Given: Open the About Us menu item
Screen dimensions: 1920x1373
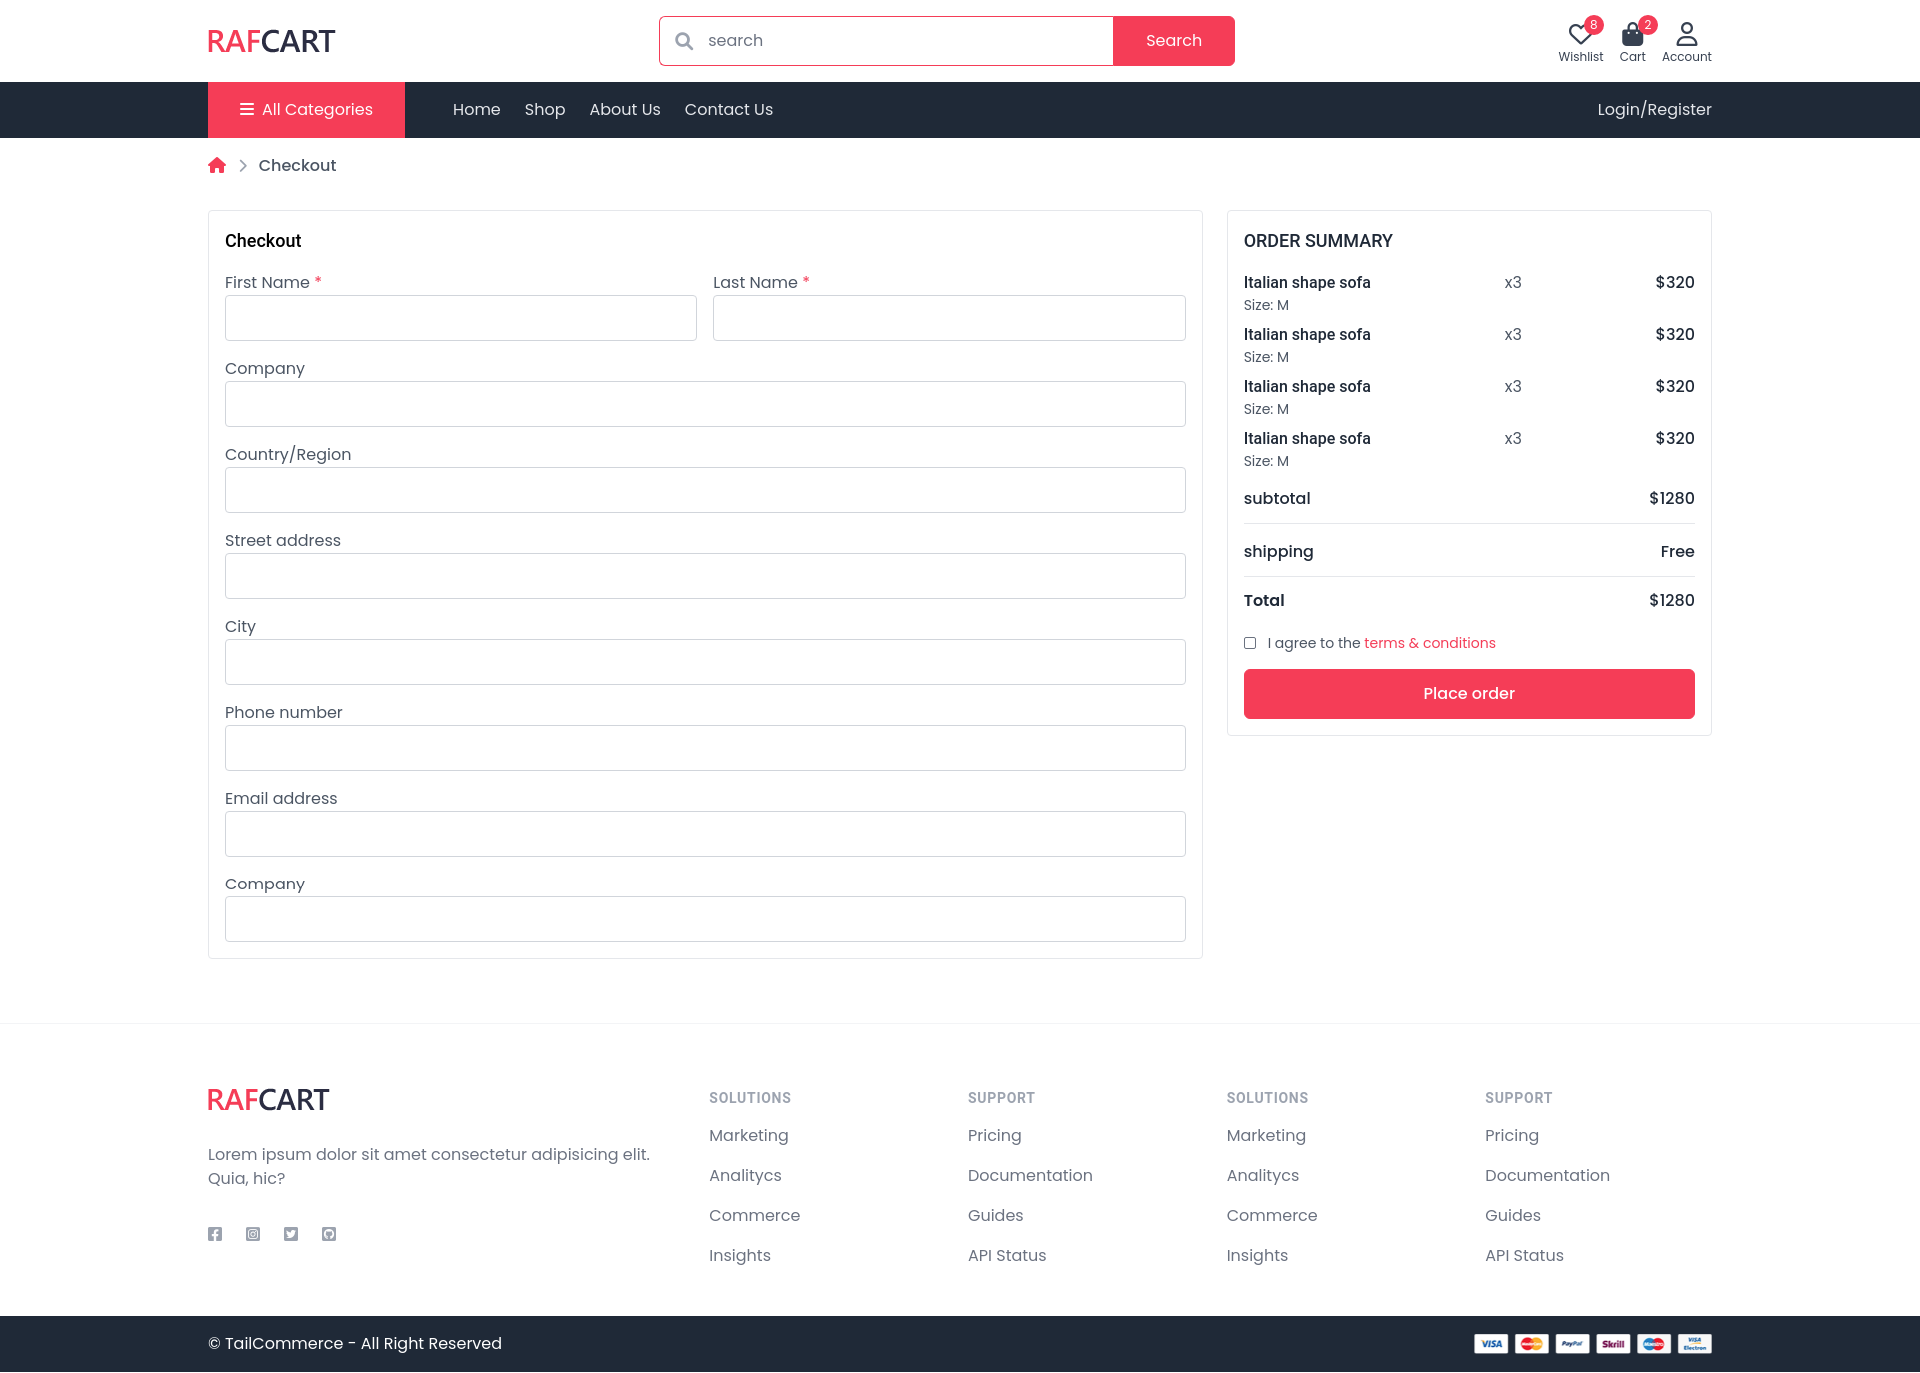Looking at the screenshot, I should pyautogui.click(x=625, y=110).
